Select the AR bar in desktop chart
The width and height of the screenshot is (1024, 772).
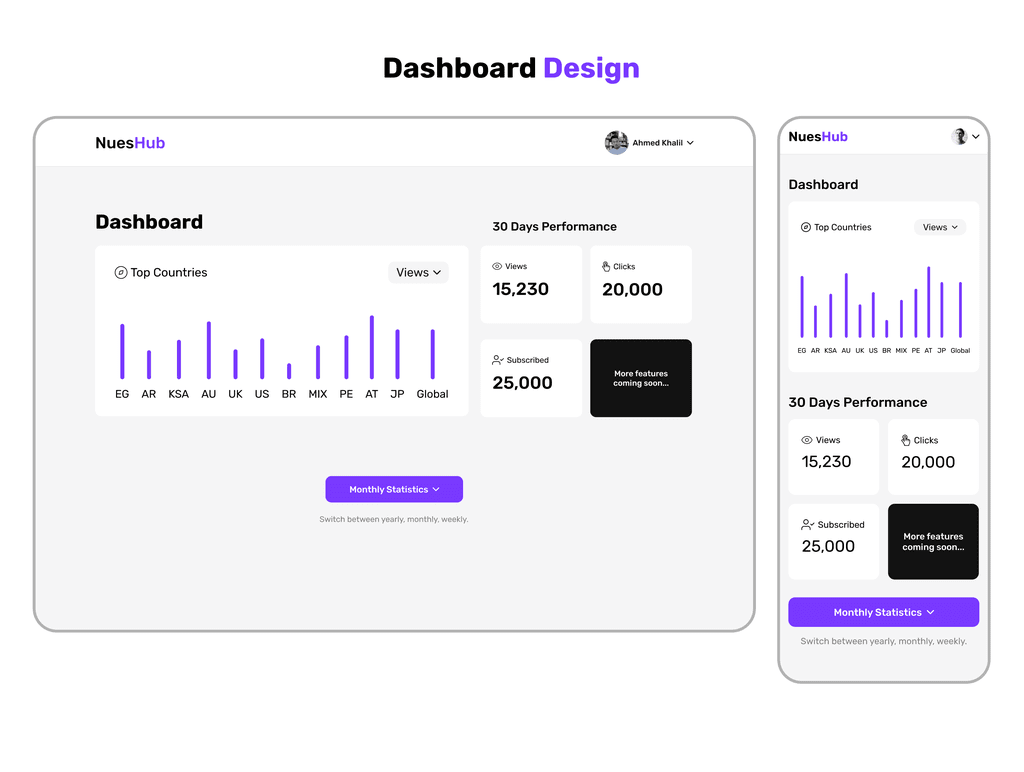pyautogui.click(x=149, y=364)
